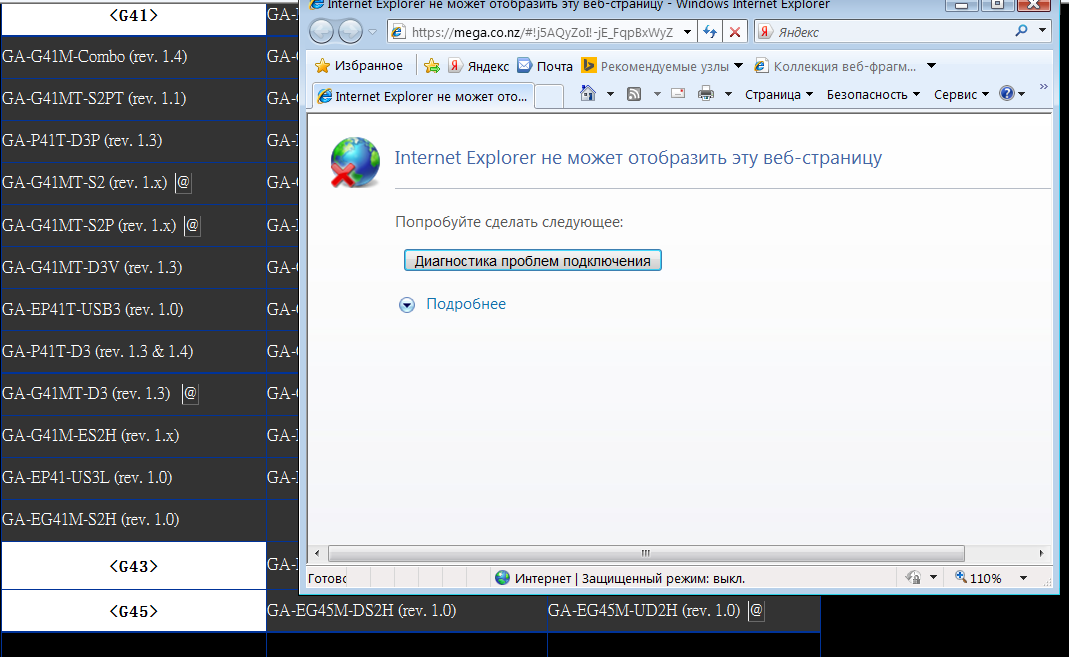Go back with the browser Back arrow
This screenshot has height=657, width=1069.
322,31
